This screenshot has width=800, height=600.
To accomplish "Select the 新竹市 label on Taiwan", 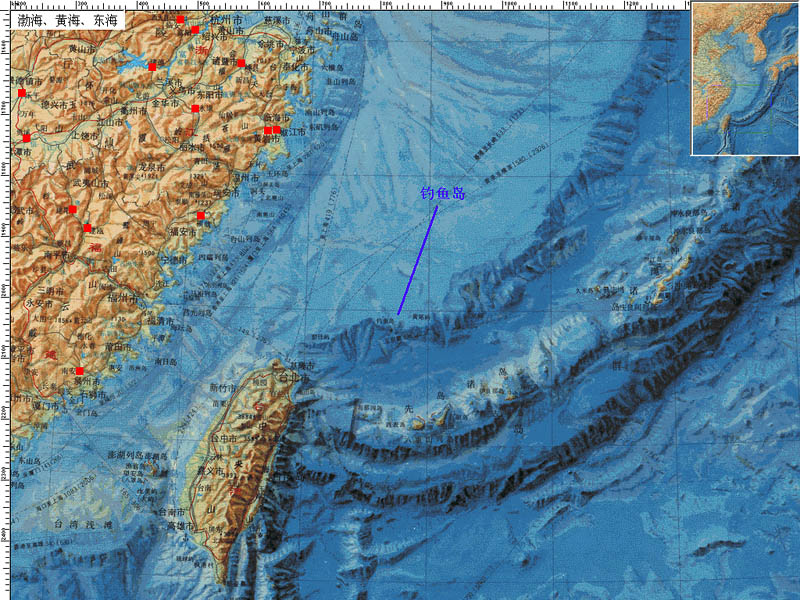I will click(222, 387).
